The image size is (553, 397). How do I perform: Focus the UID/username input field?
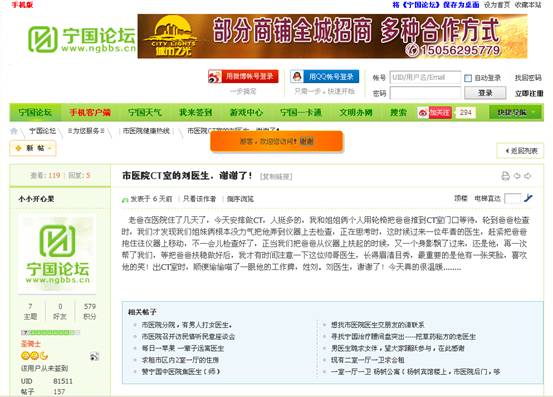click(425, 77)
